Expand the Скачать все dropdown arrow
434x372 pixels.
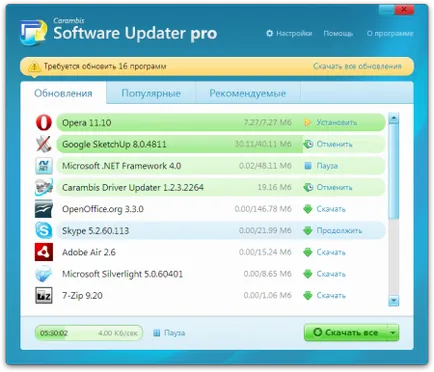click(x=393, y=332)
